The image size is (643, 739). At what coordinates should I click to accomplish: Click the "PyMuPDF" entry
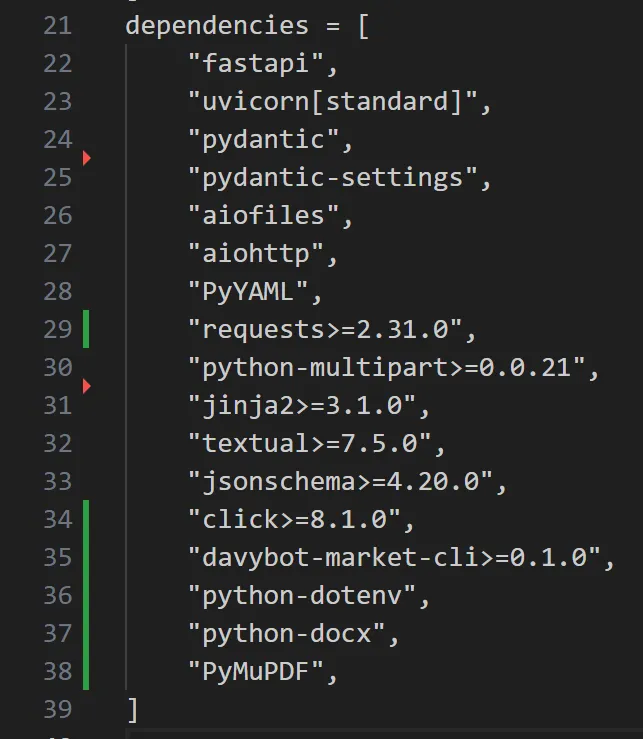[256, 672]
